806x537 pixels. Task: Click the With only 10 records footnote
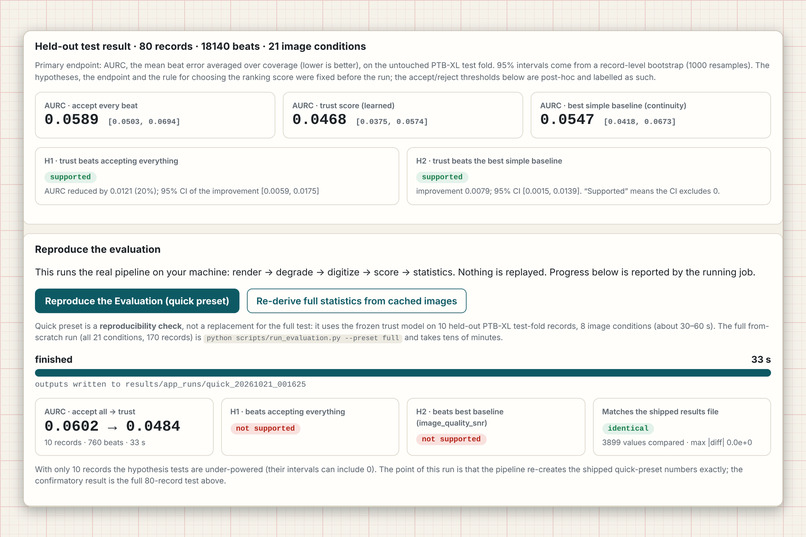click(x=389, y=475)
